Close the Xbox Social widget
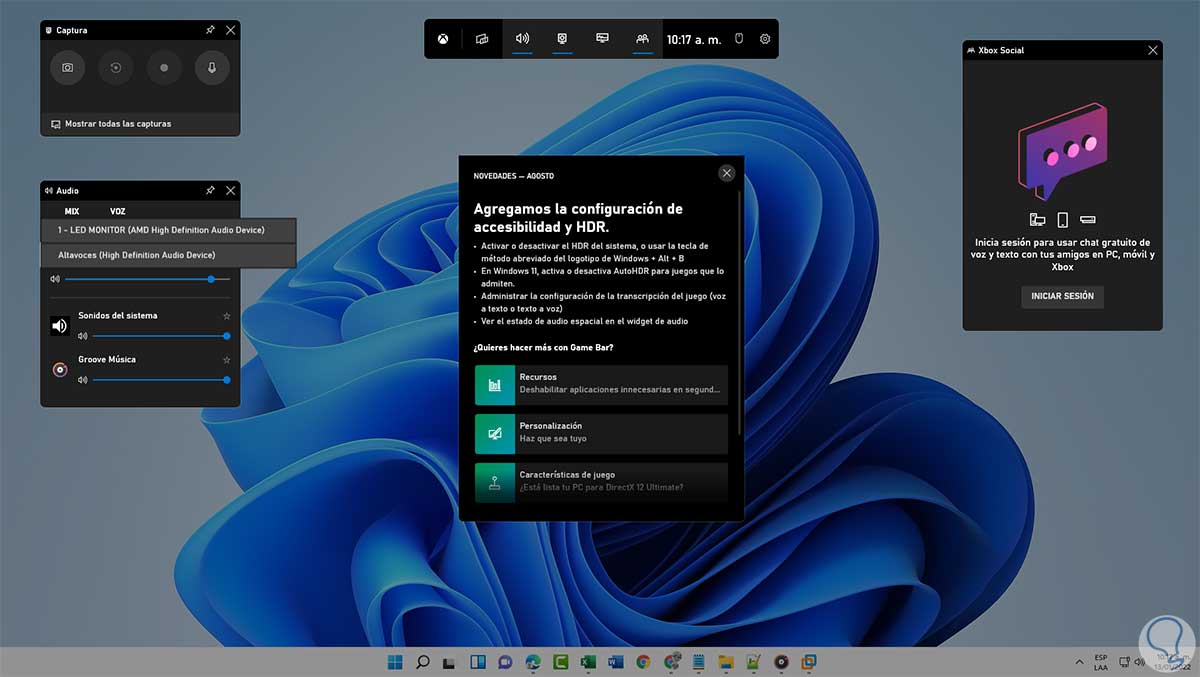1200x677 pixels. pyautogui.click(x=1153, y=50)
